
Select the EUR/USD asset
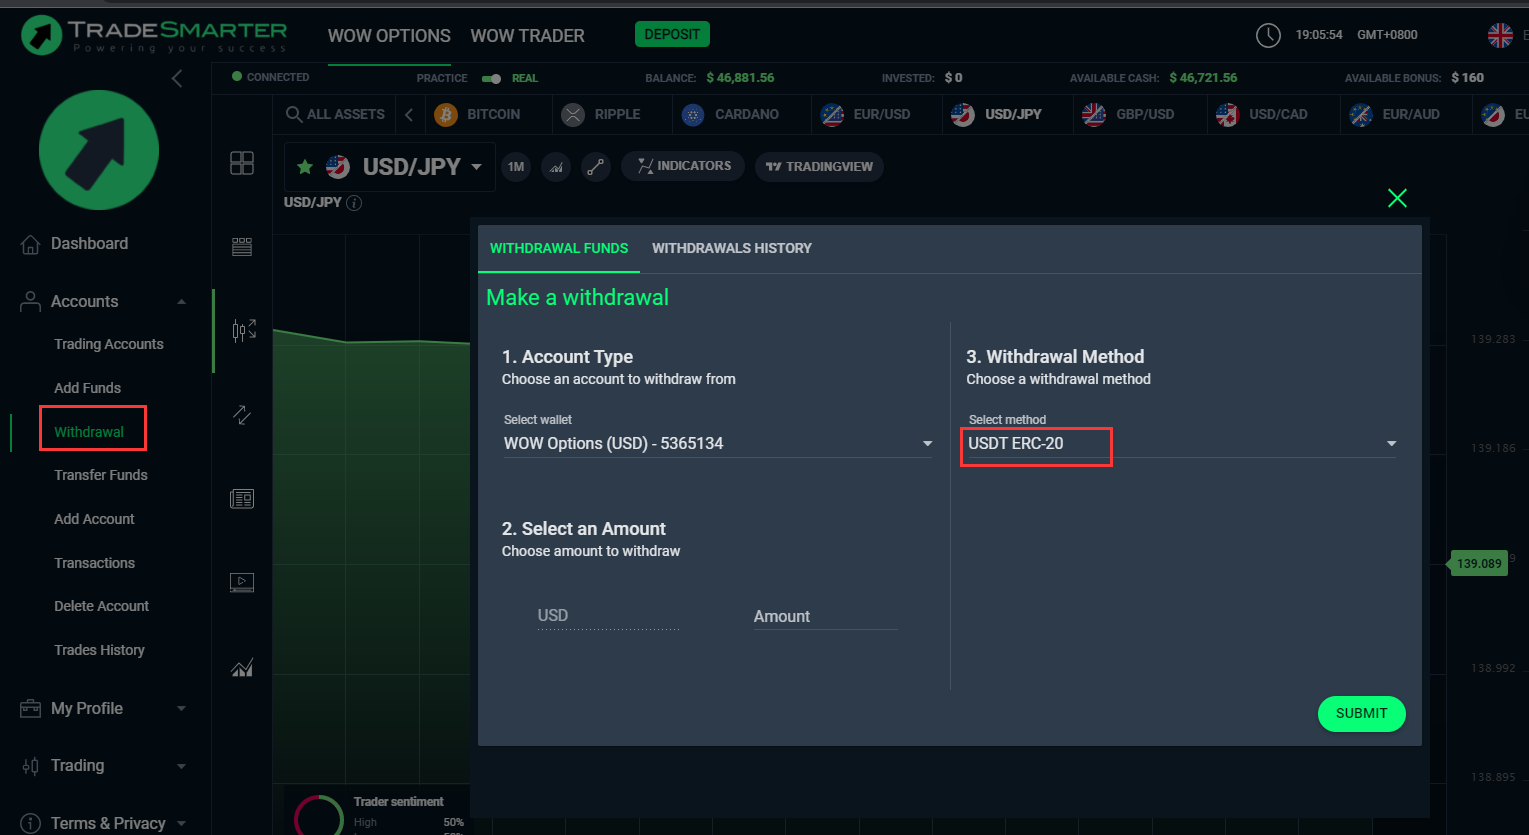[866, 114]
